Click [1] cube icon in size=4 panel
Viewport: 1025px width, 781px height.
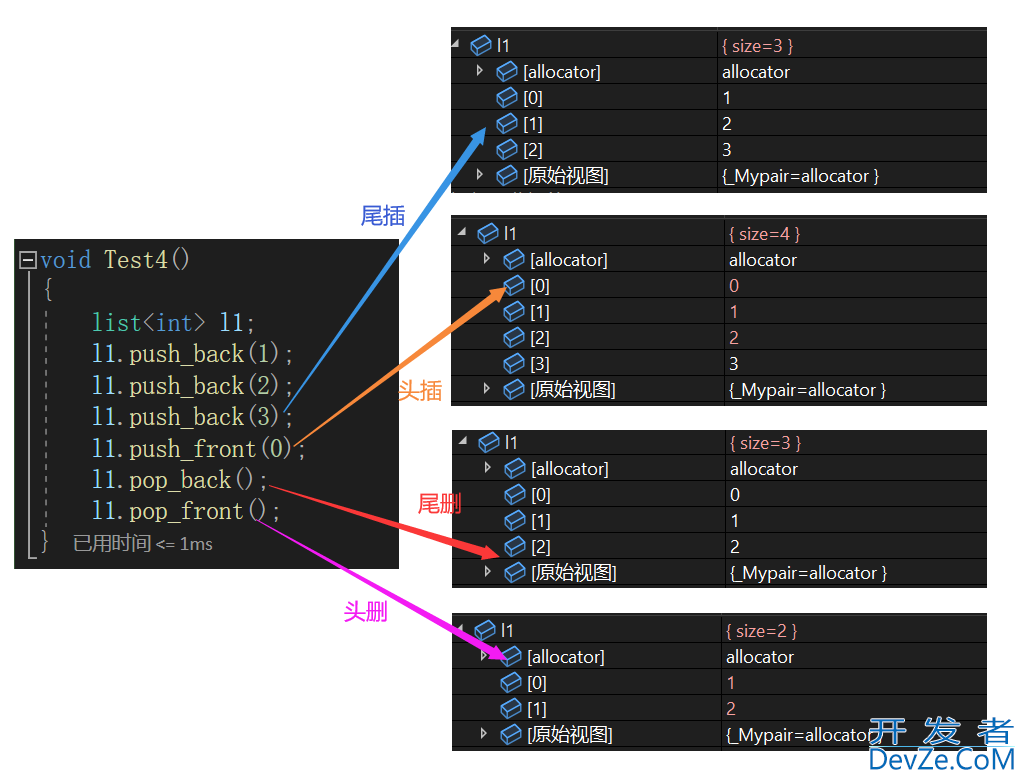(514, 312)
